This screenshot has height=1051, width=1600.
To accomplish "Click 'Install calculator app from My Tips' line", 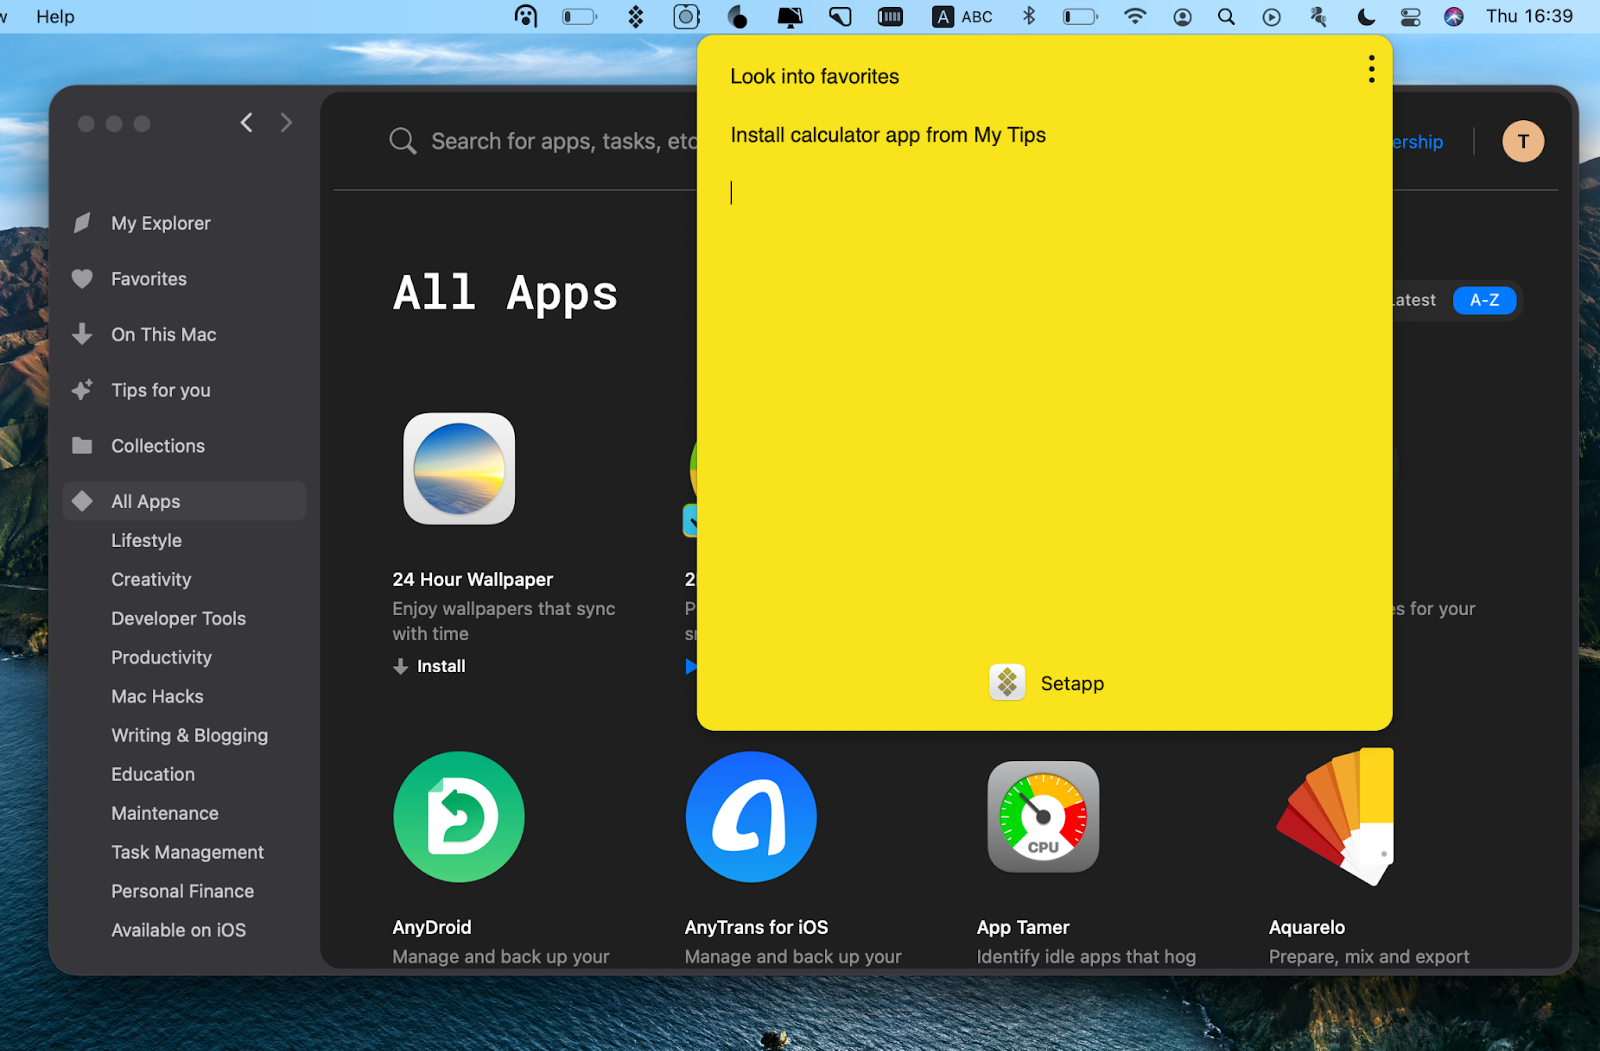I will 888,135.
